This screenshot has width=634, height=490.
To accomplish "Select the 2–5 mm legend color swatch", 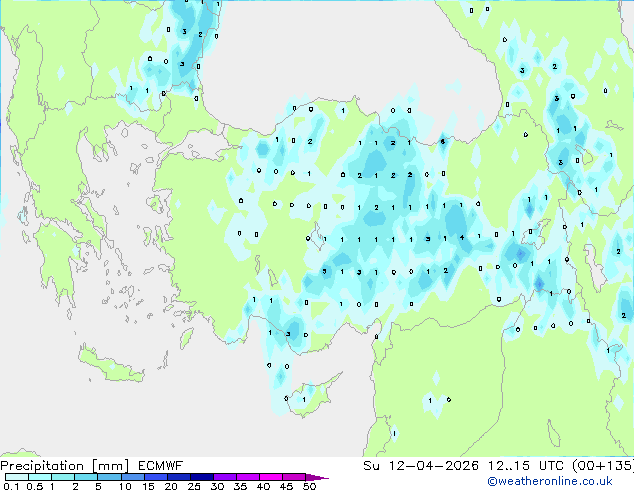I will (86, 477).
